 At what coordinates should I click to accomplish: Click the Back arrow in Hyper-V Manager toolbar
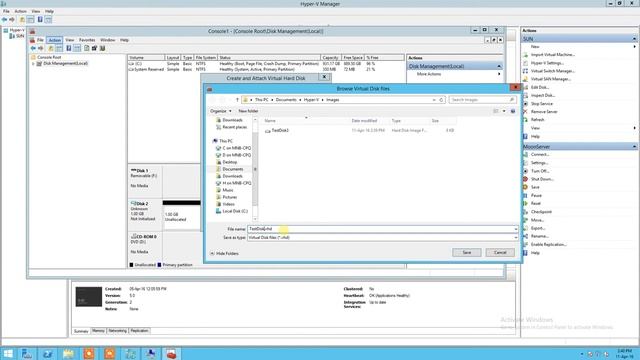click(x=4, y=20)
